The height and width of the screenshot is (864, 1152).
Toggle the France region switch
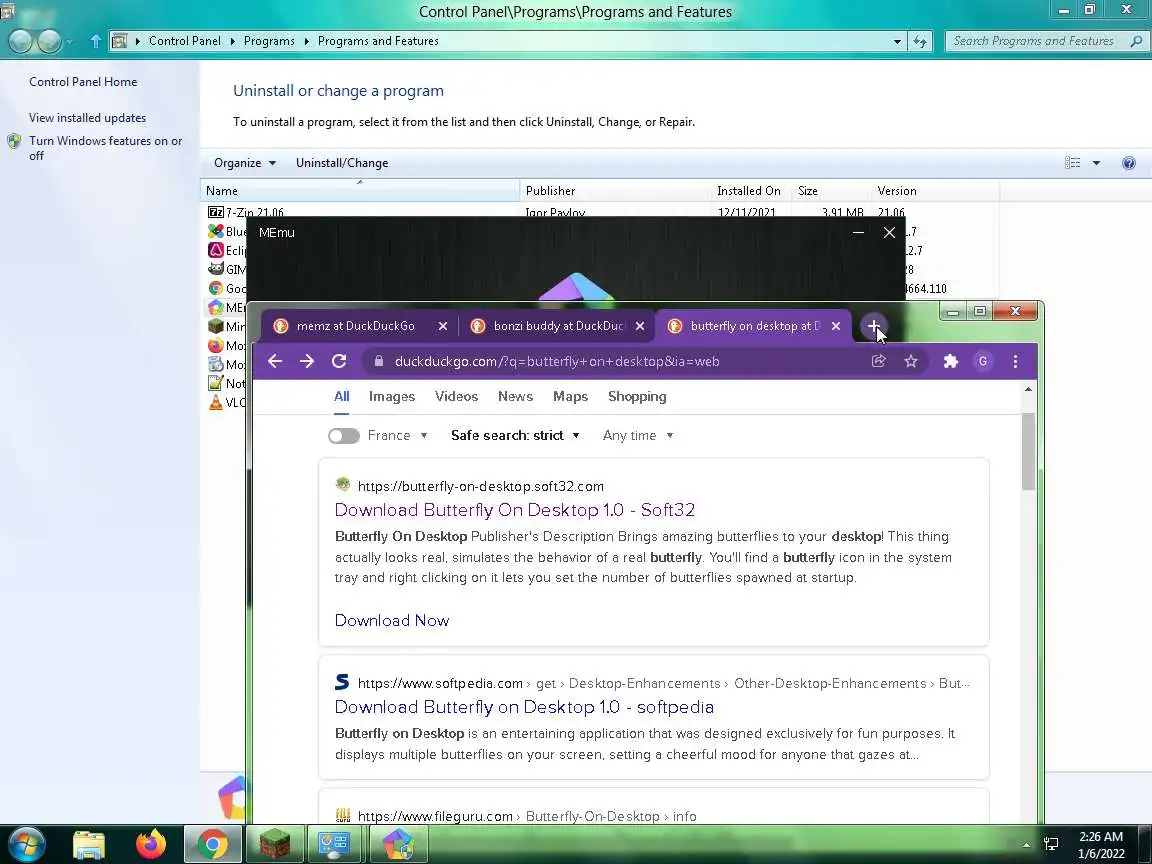(344, 436)
